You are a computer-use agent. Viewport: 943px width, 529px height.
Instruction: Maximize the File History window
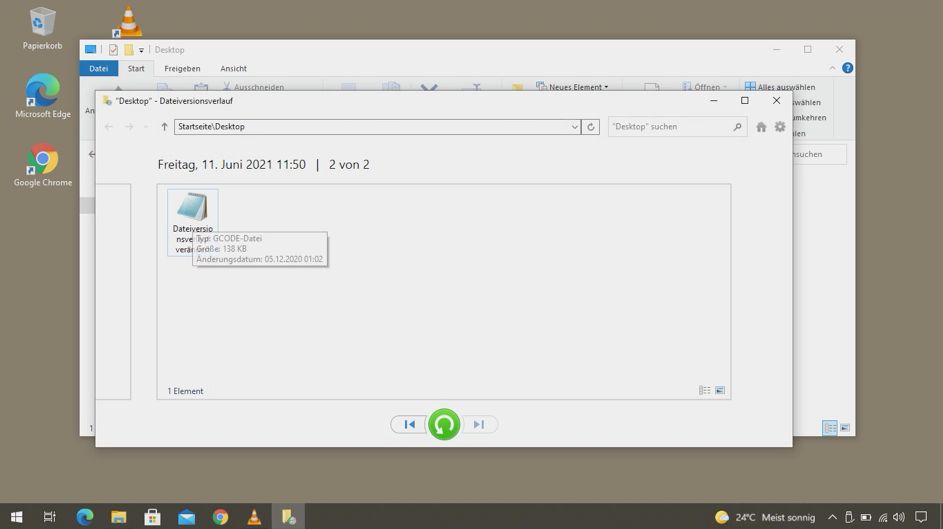point(745,101)
